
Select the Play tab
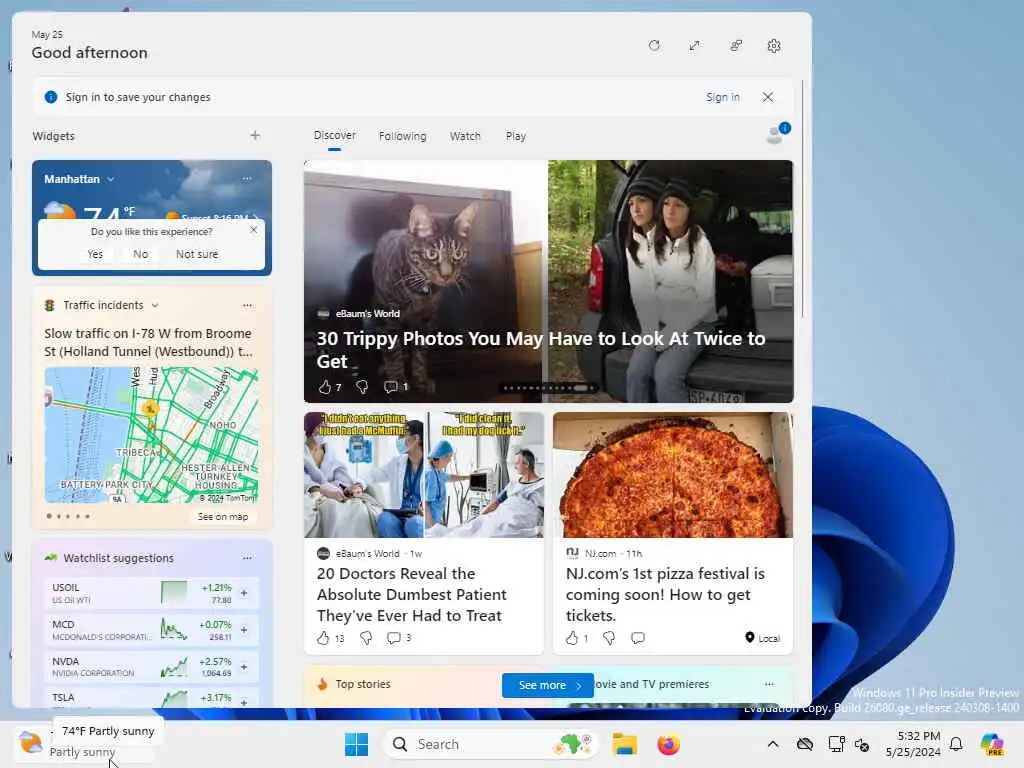coord(515,136)
